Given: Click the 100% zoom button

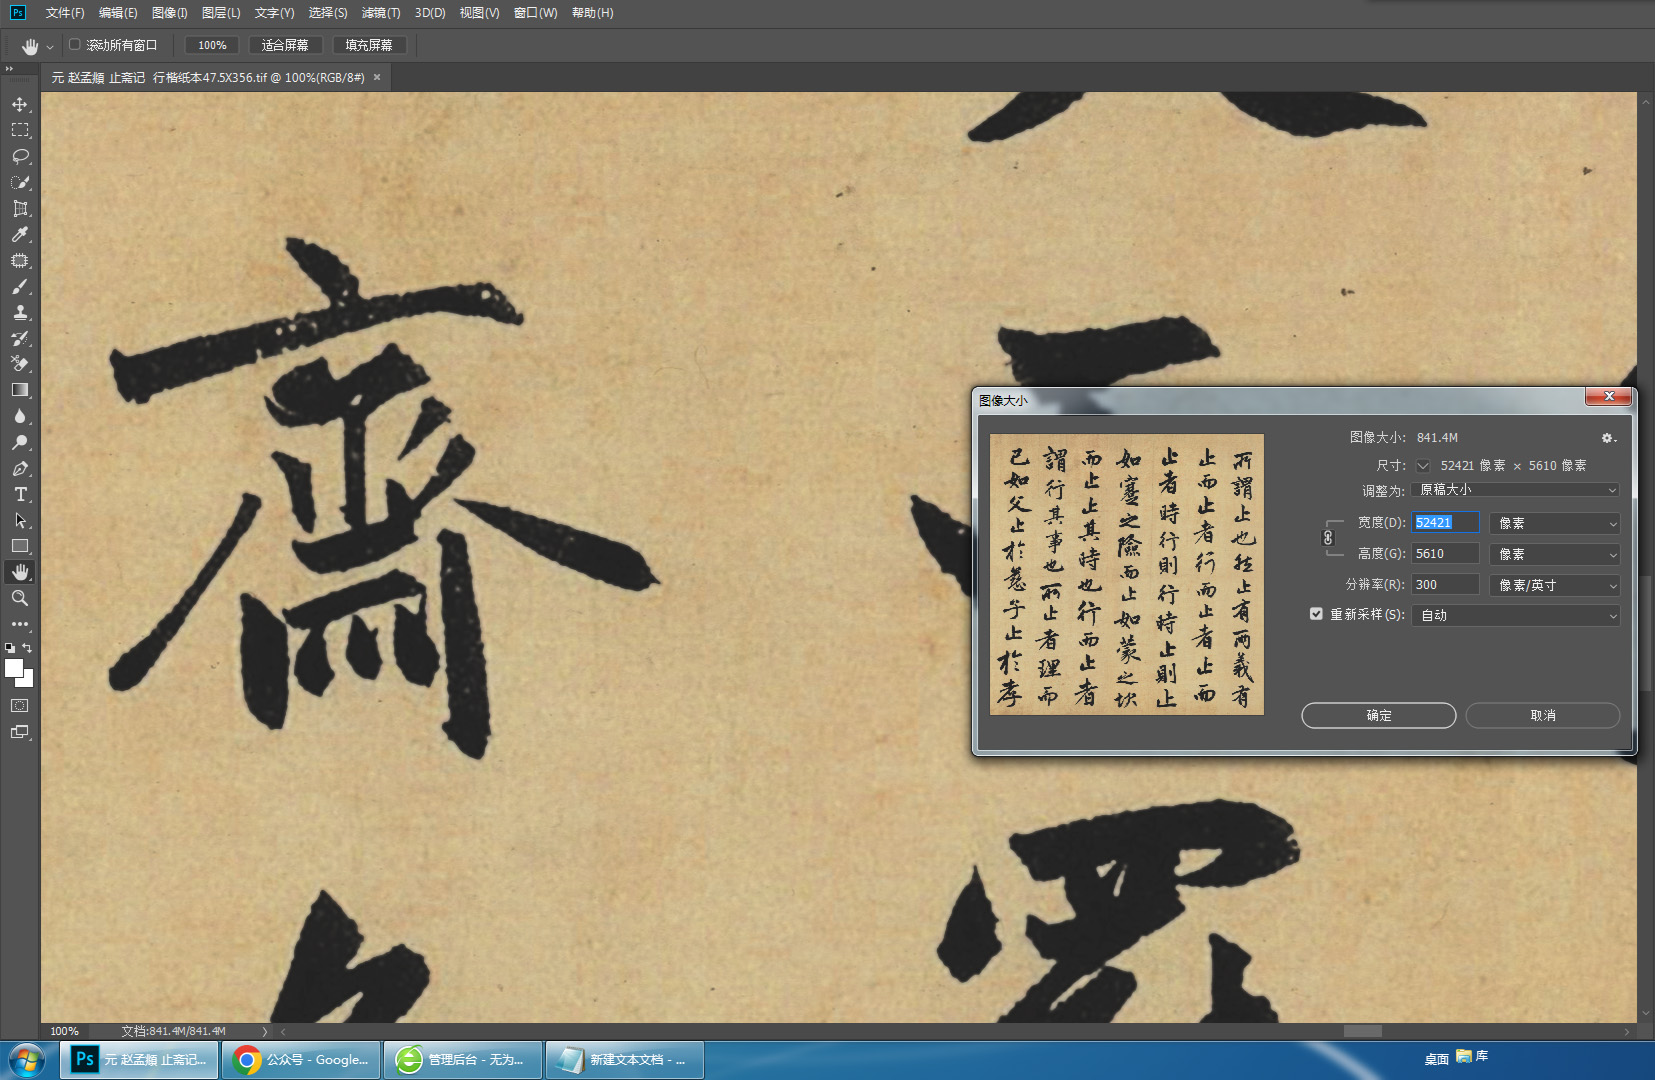Looking at the screenshot, I should pyautogui.click(x=212, y=45).
